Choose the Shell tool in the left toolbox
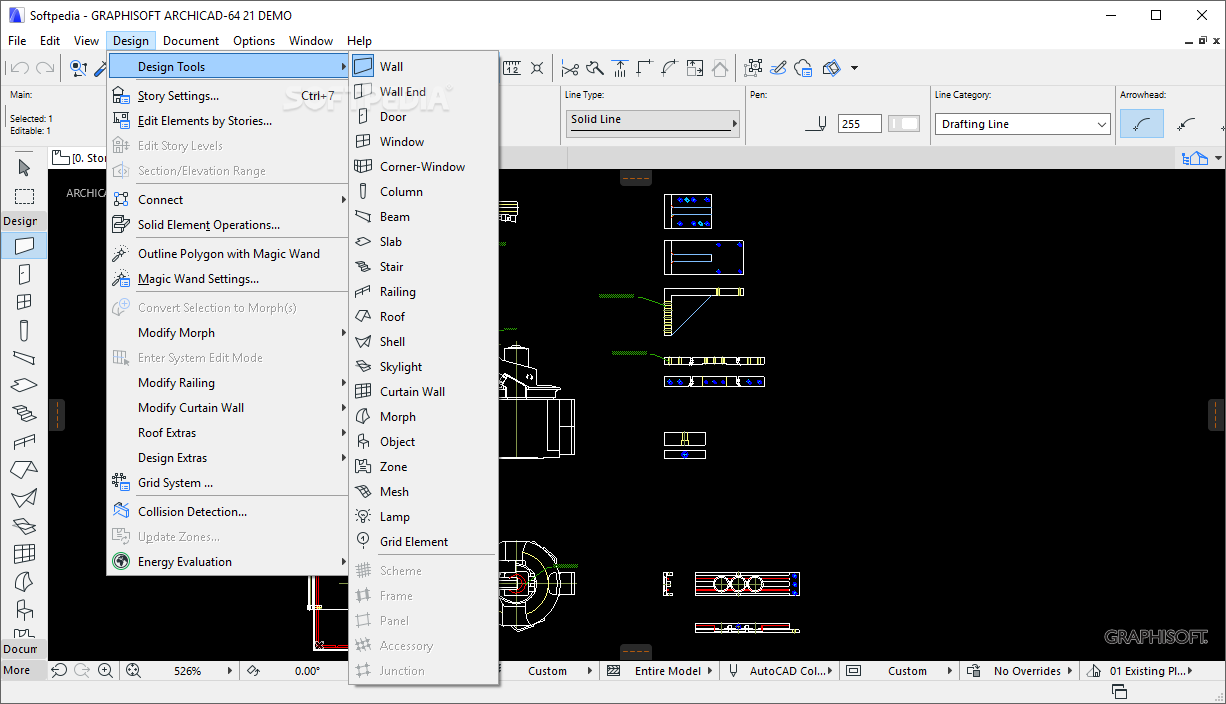 pos(24,497)
